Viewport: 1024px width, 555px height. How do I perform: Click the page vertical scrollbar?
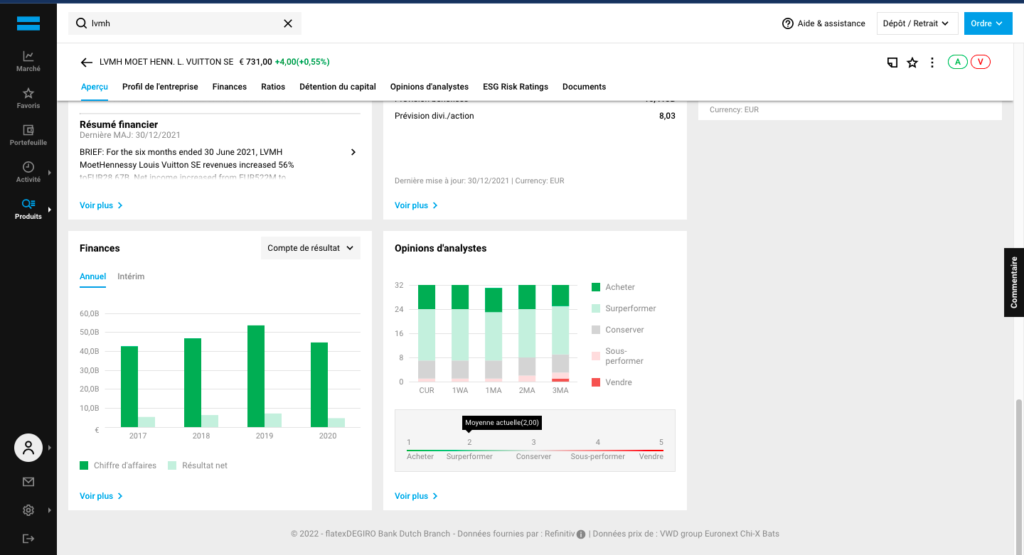1019,475
